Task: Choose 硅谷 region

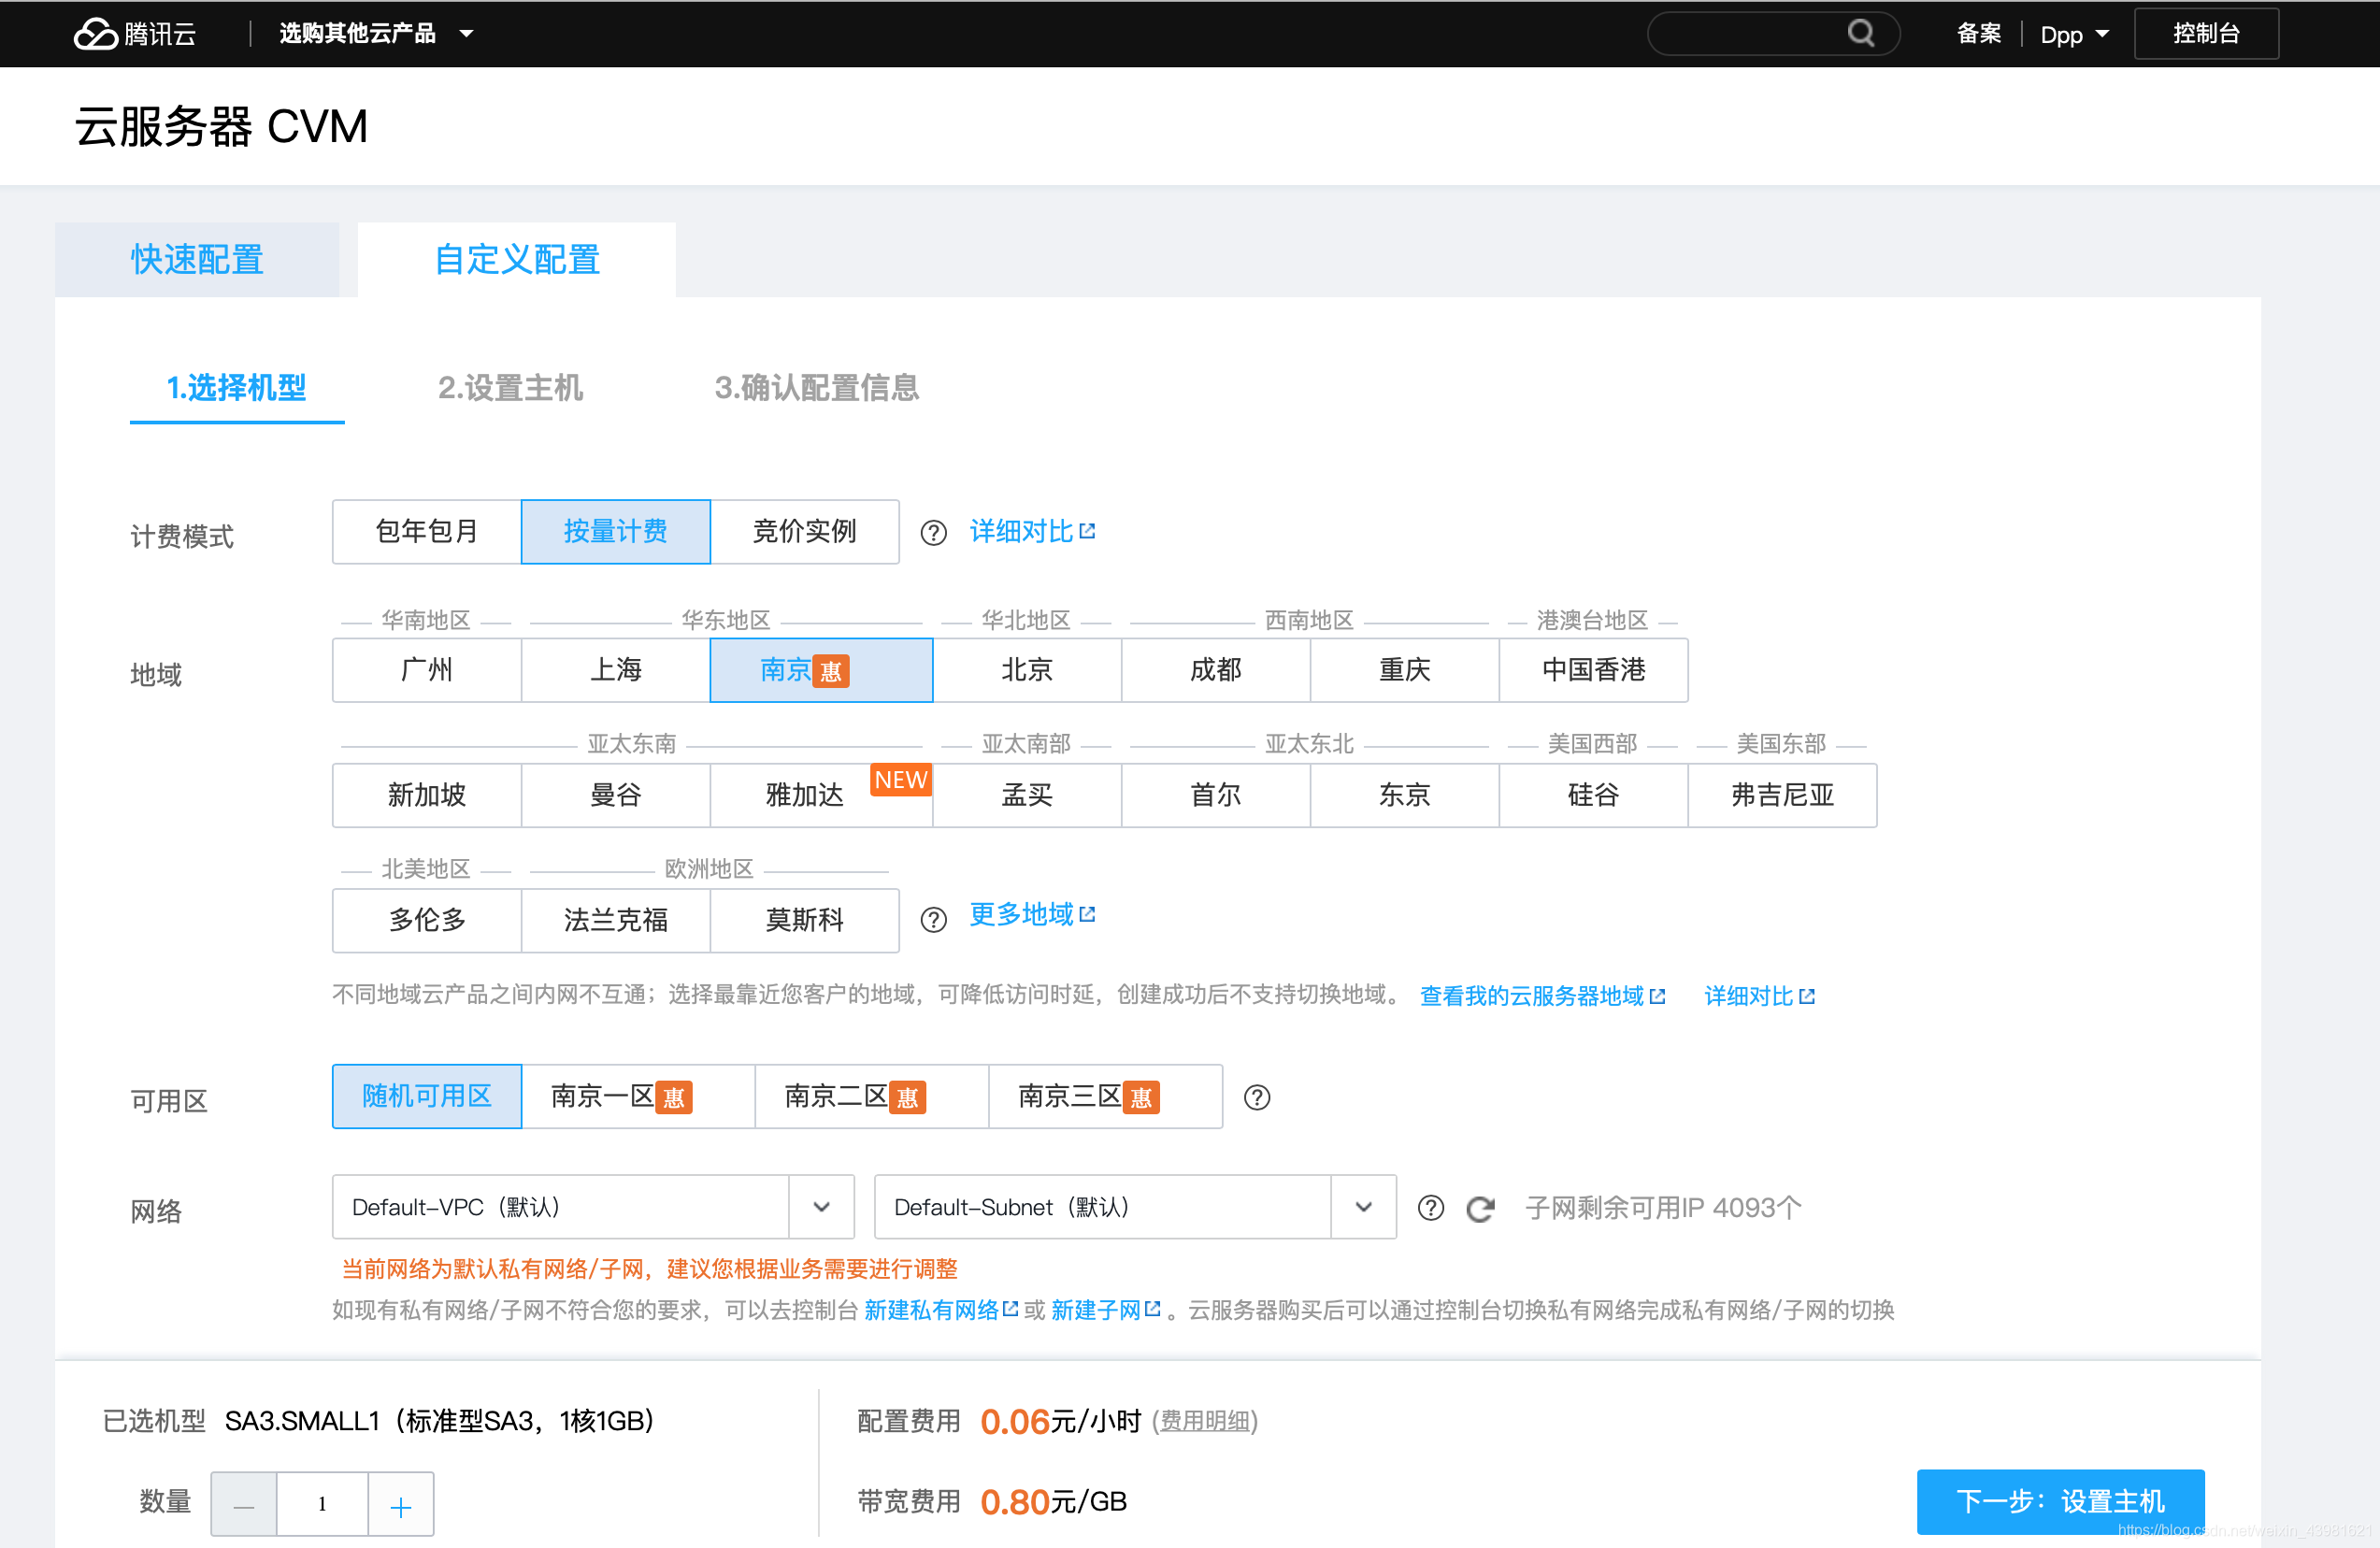Action: [x=1594, y=795]
